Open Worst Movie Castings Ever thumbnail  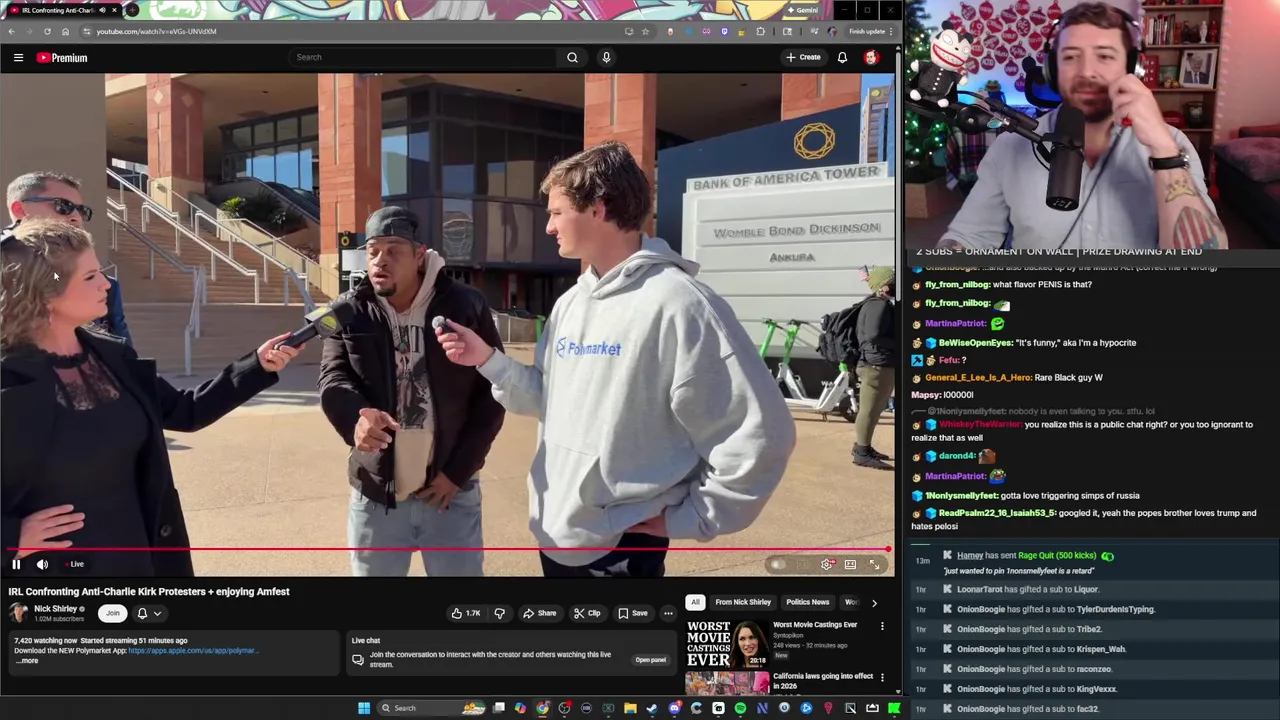point(727,643)
